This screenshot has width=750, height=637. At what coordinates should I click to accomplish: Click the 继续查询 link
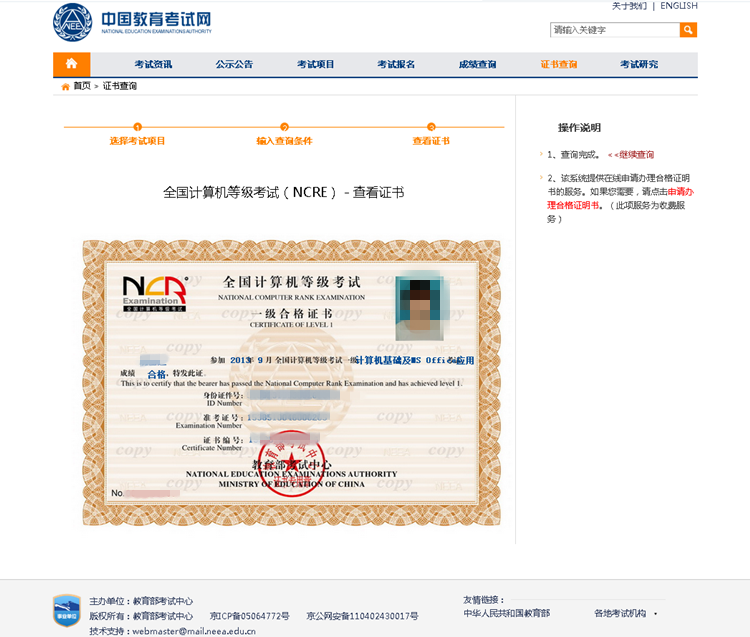pos(636,155)
